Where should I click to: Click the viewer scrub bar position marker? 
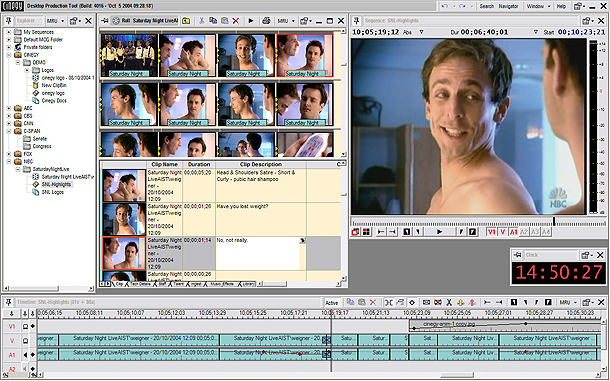(554, 221)
